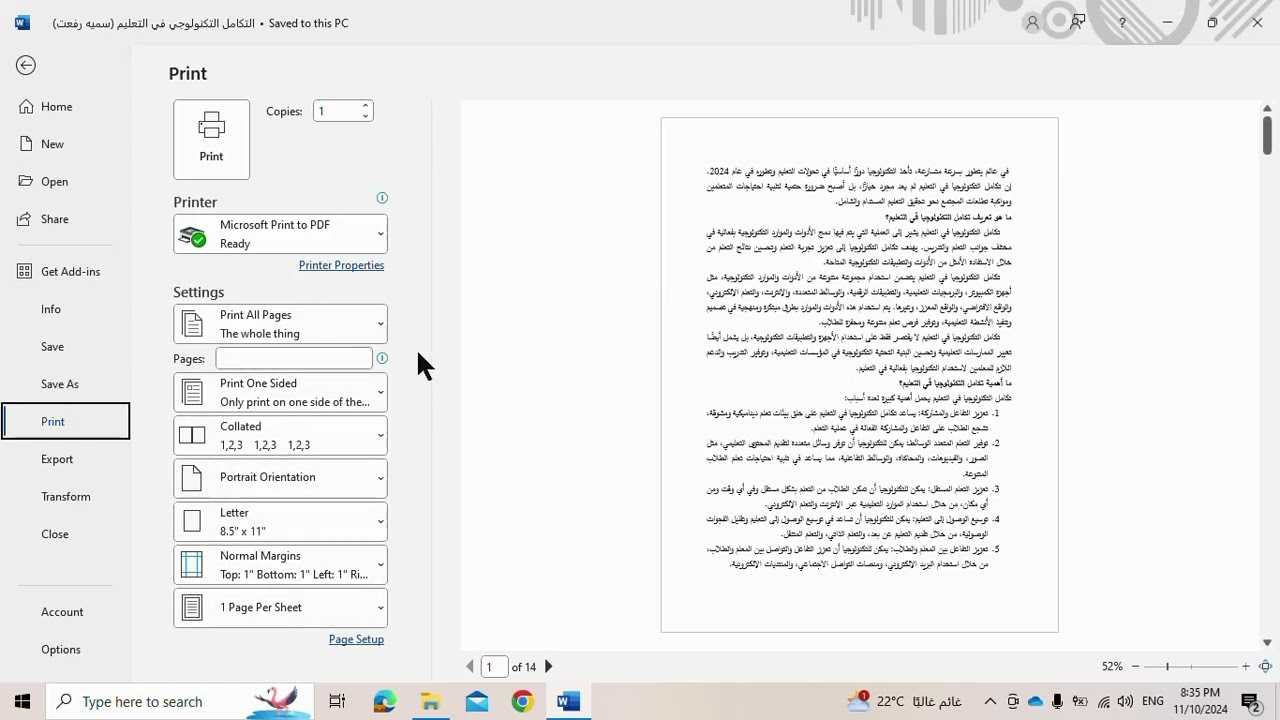
Task: Click the Word icon on the taskbar
Action: click(568, 702)
